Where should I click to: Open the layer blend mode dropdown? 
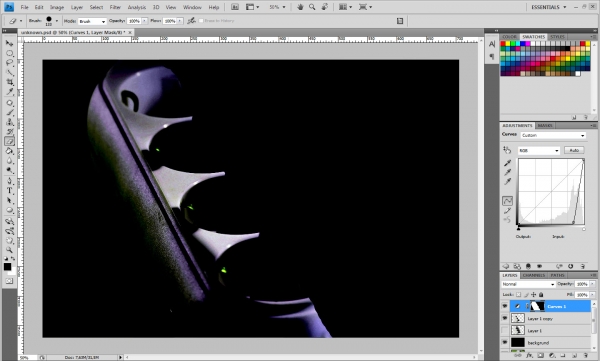point(528,284)
